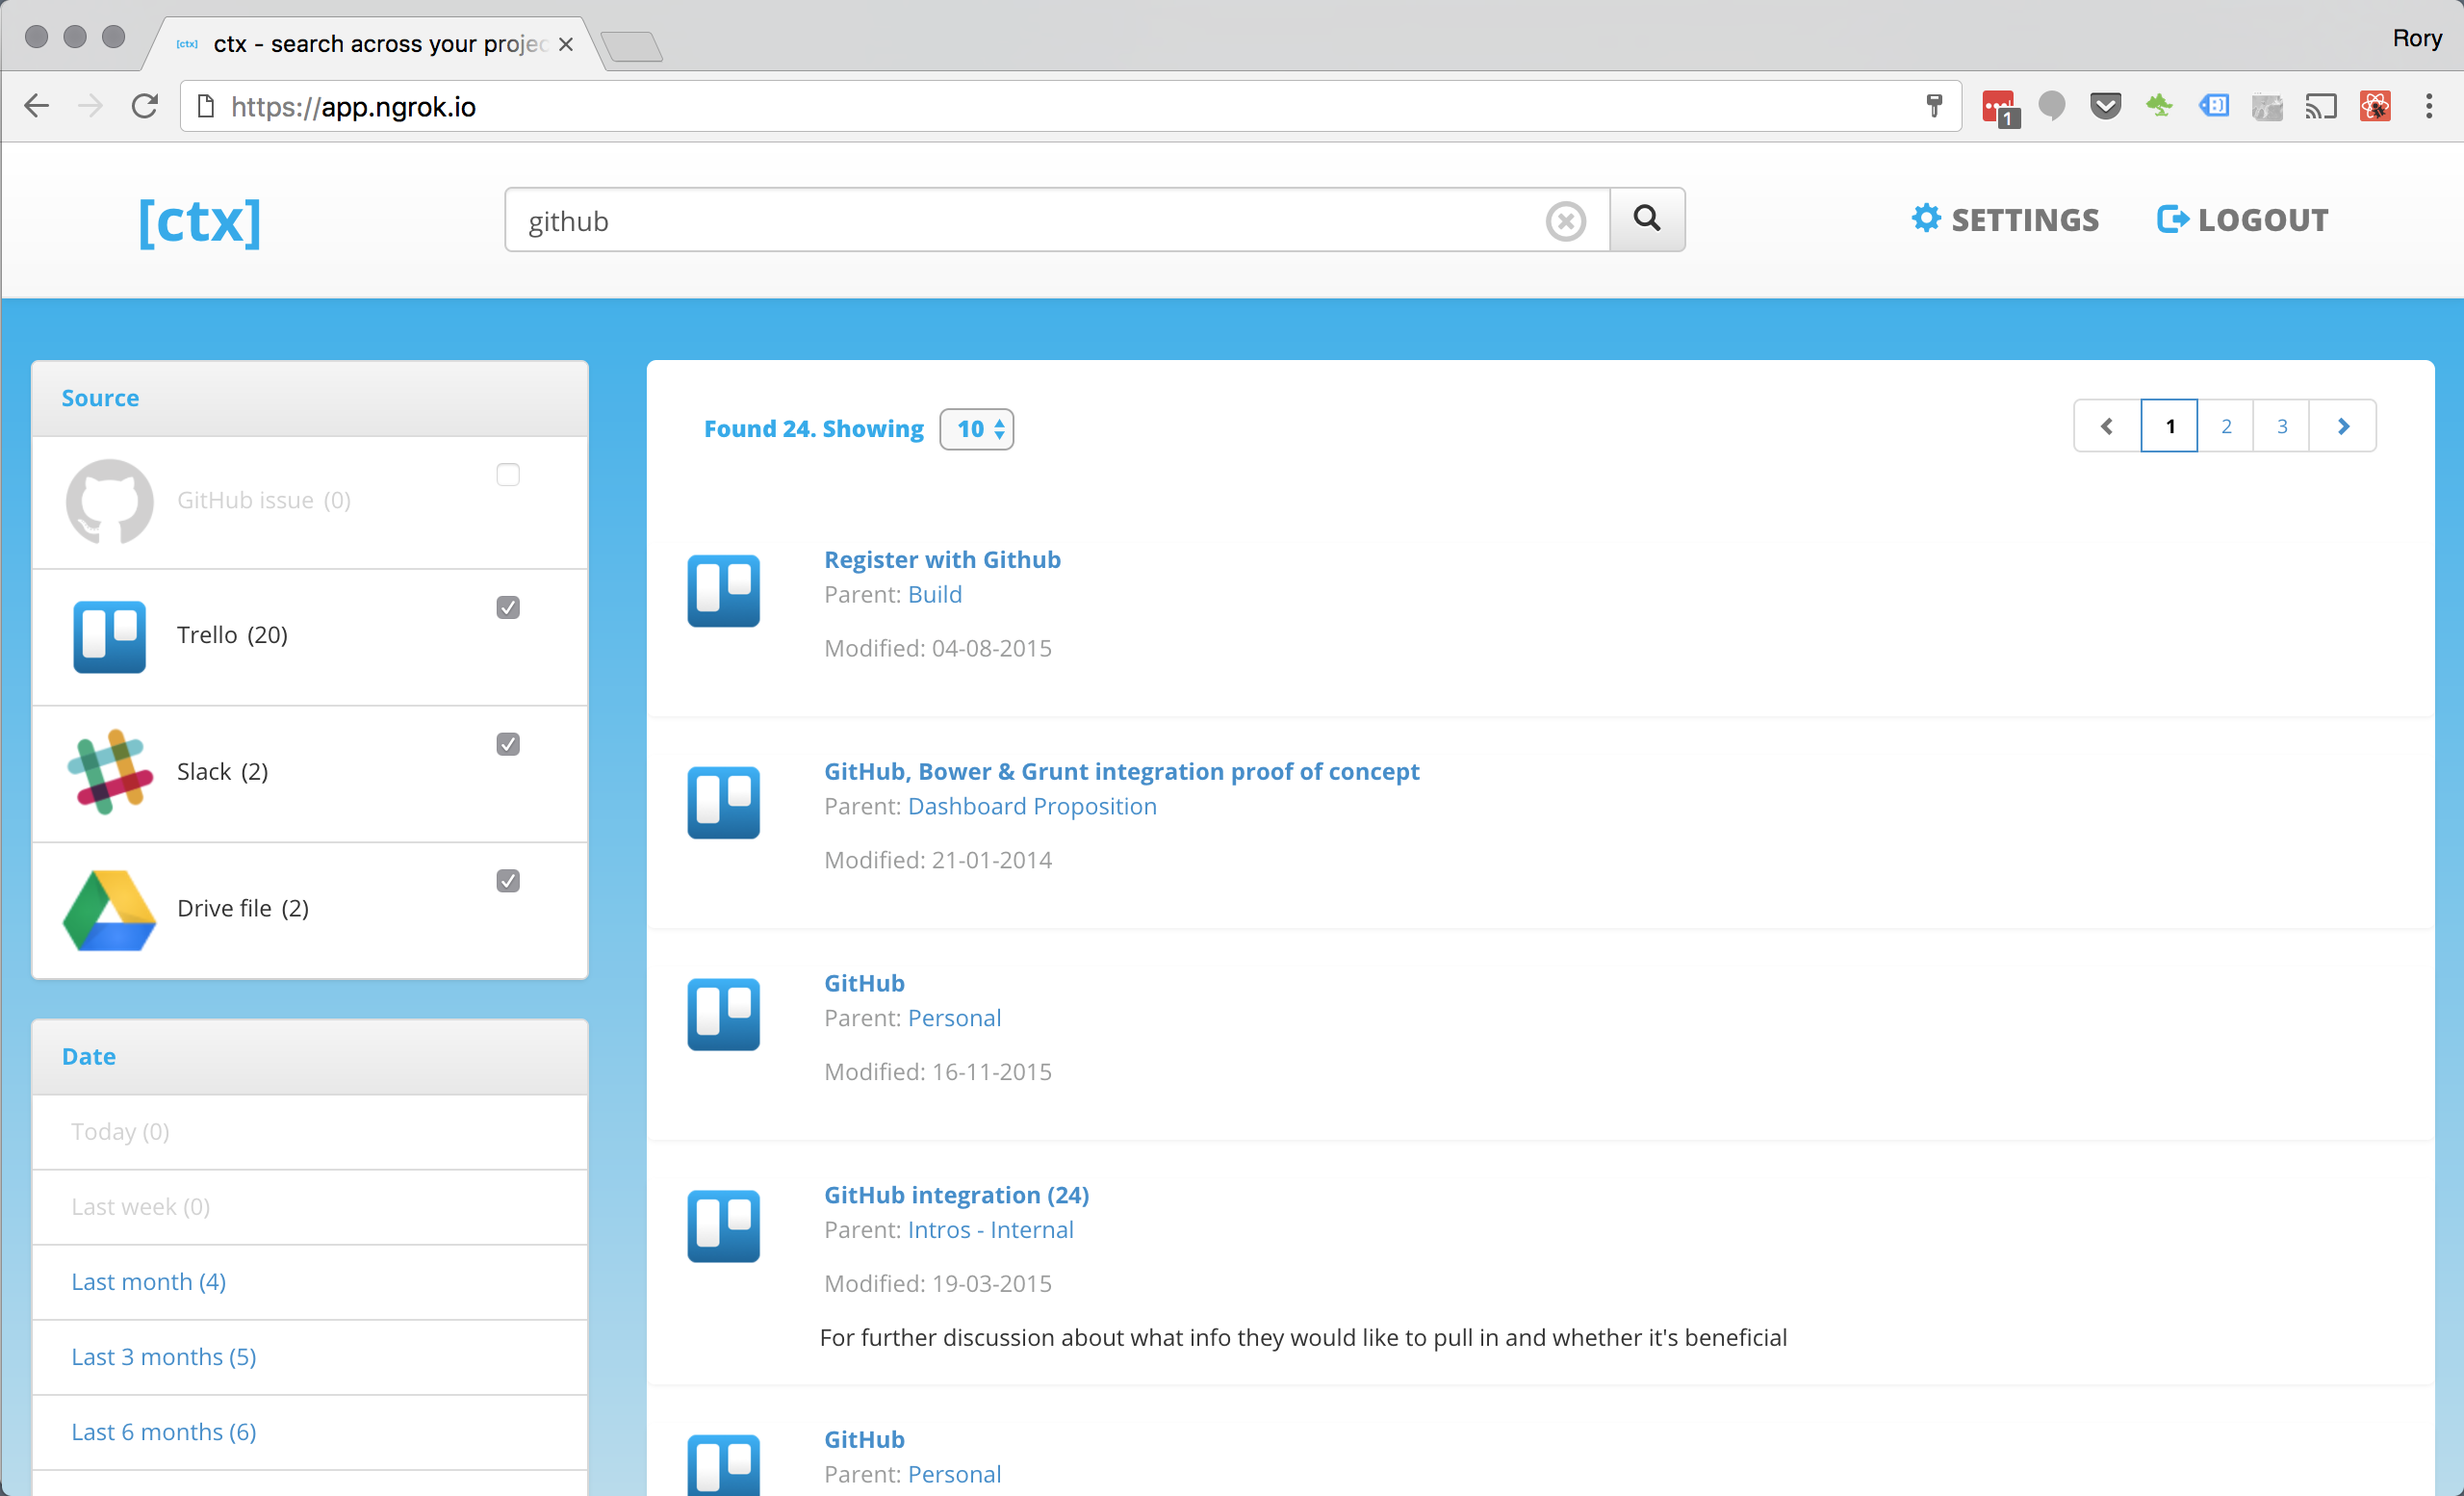
Task: Open the Settings page
Action: pyautogui.click(x=2005, y=219)
